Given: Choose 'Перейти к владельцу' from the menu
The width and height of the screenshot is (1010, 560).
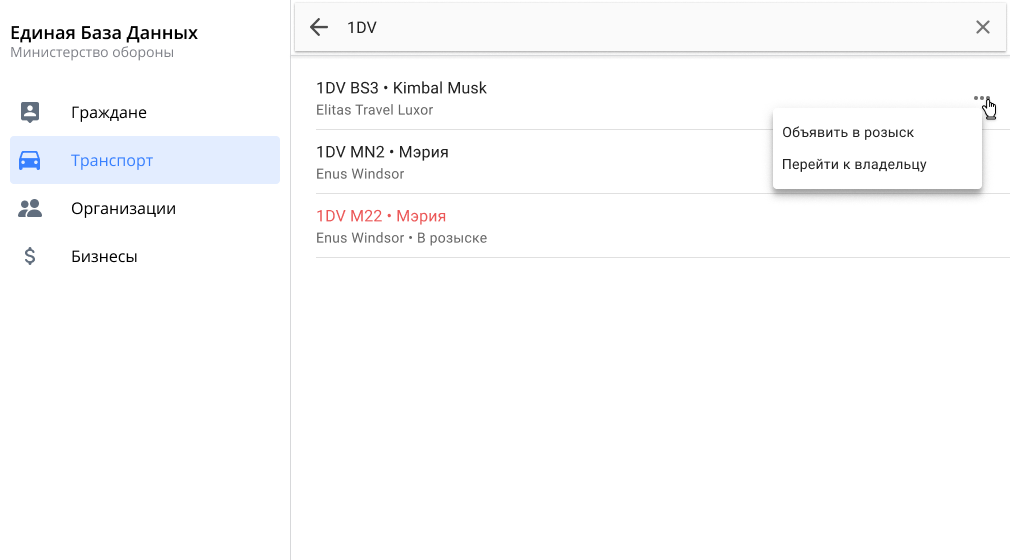Looking at the screenshot, I should pos(854,164).
